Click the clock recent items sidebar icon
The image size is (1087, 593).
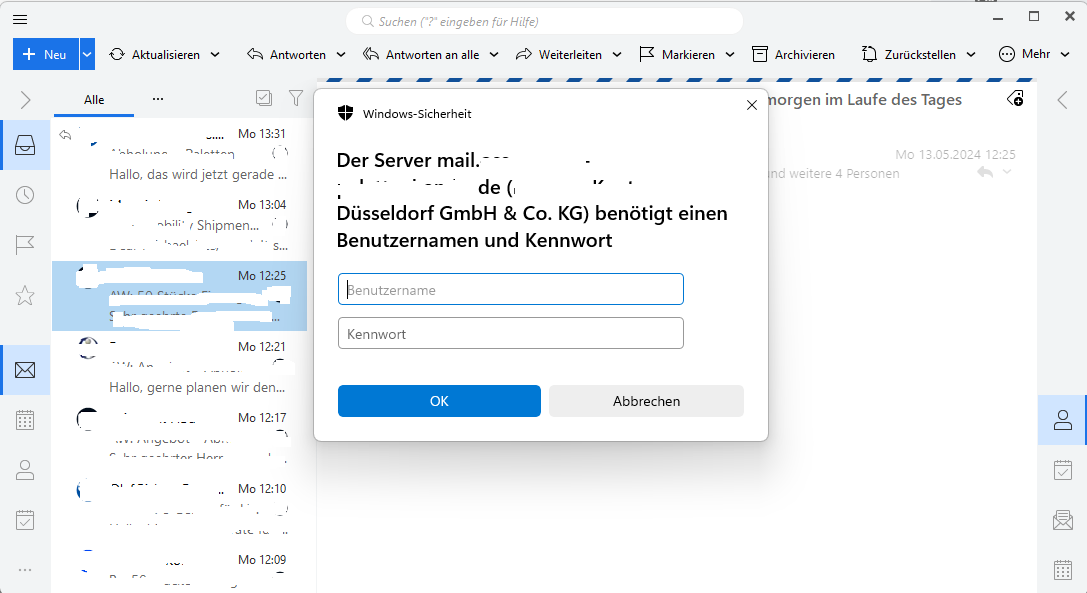pos(25,195)
